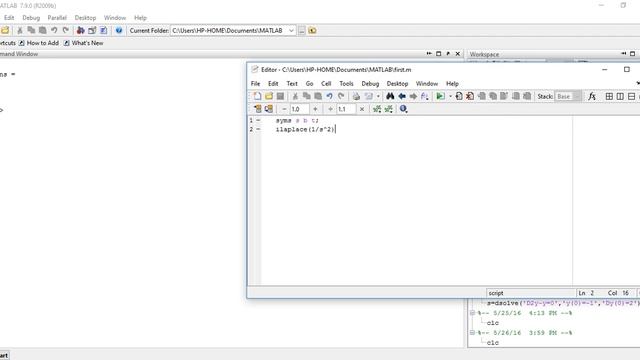
Task: Cut selection using the Editor scissors icon
Action: [295, 96]
